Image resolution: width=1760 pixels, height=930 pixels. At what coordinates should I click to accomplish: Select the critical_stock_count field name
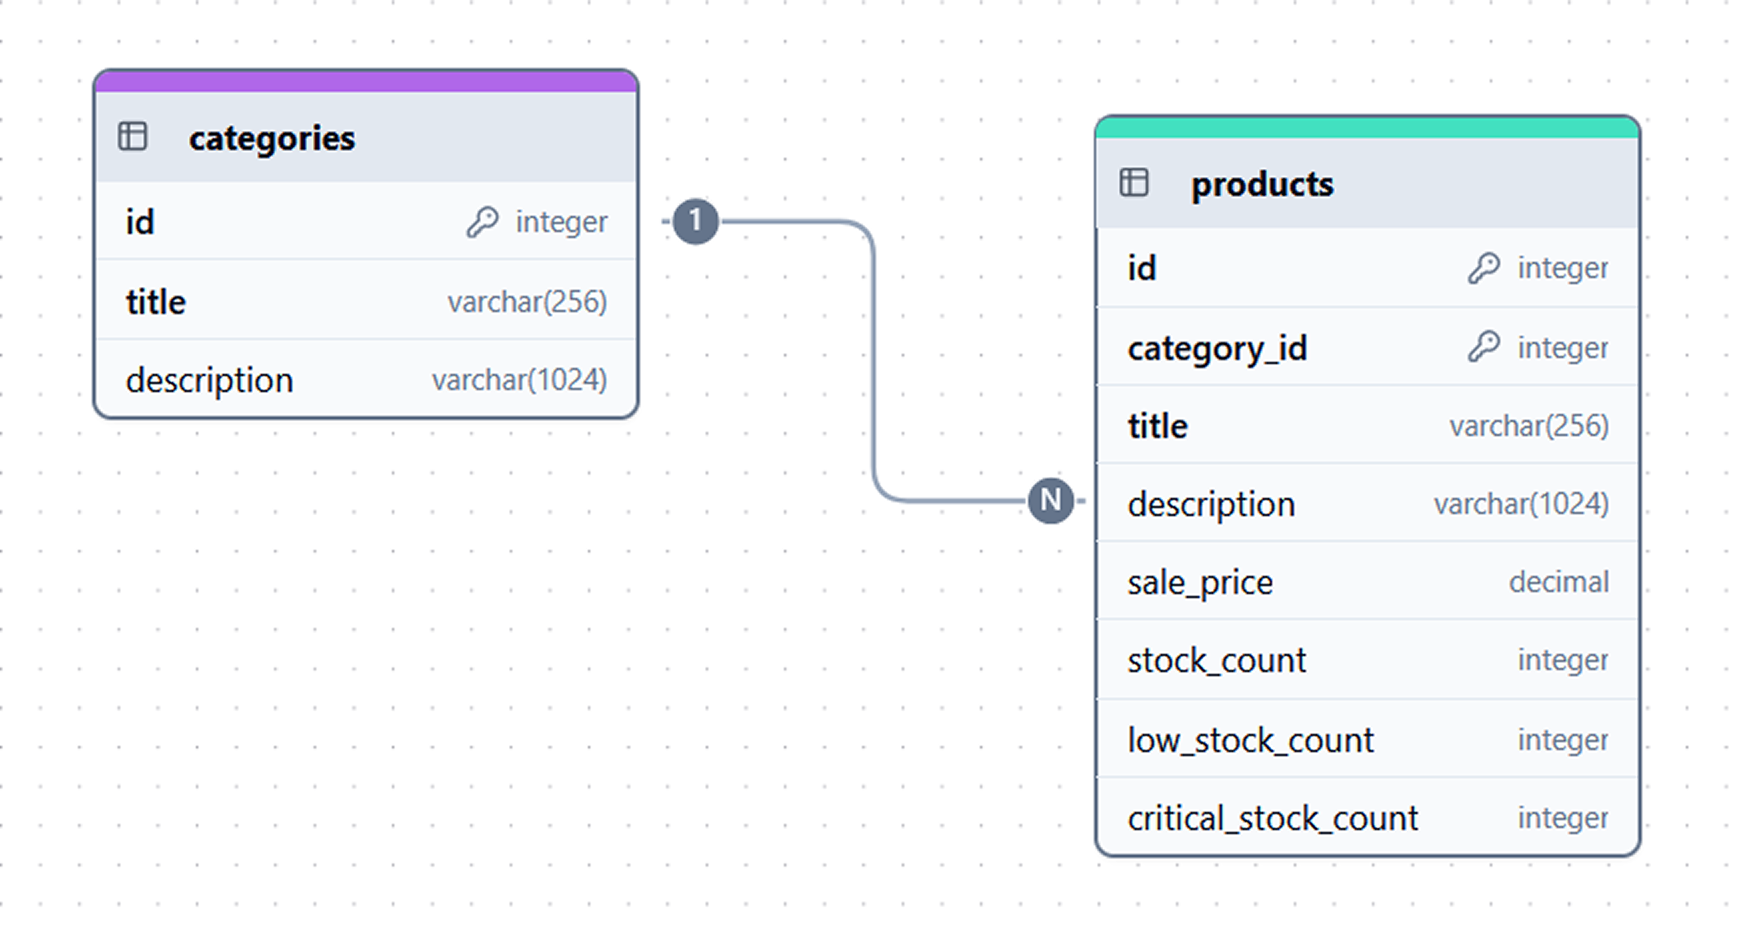(1273, 819)
